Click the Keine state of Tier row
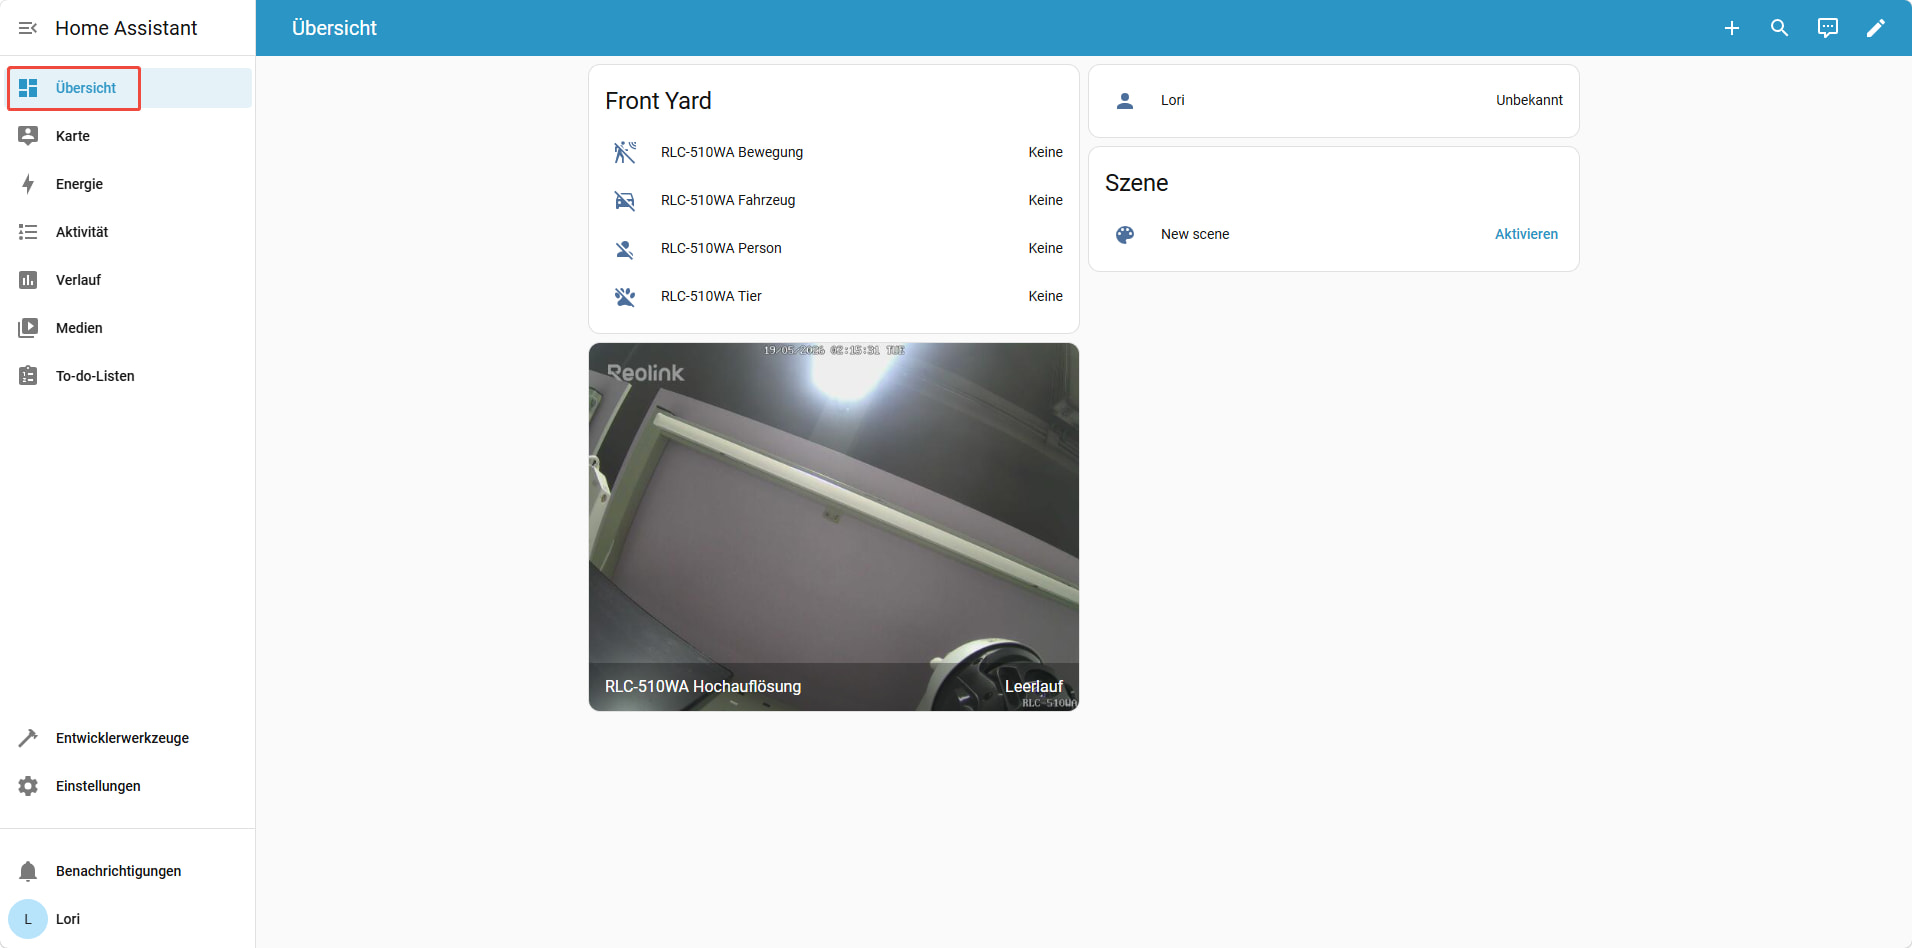 (x=1045, y=296)
